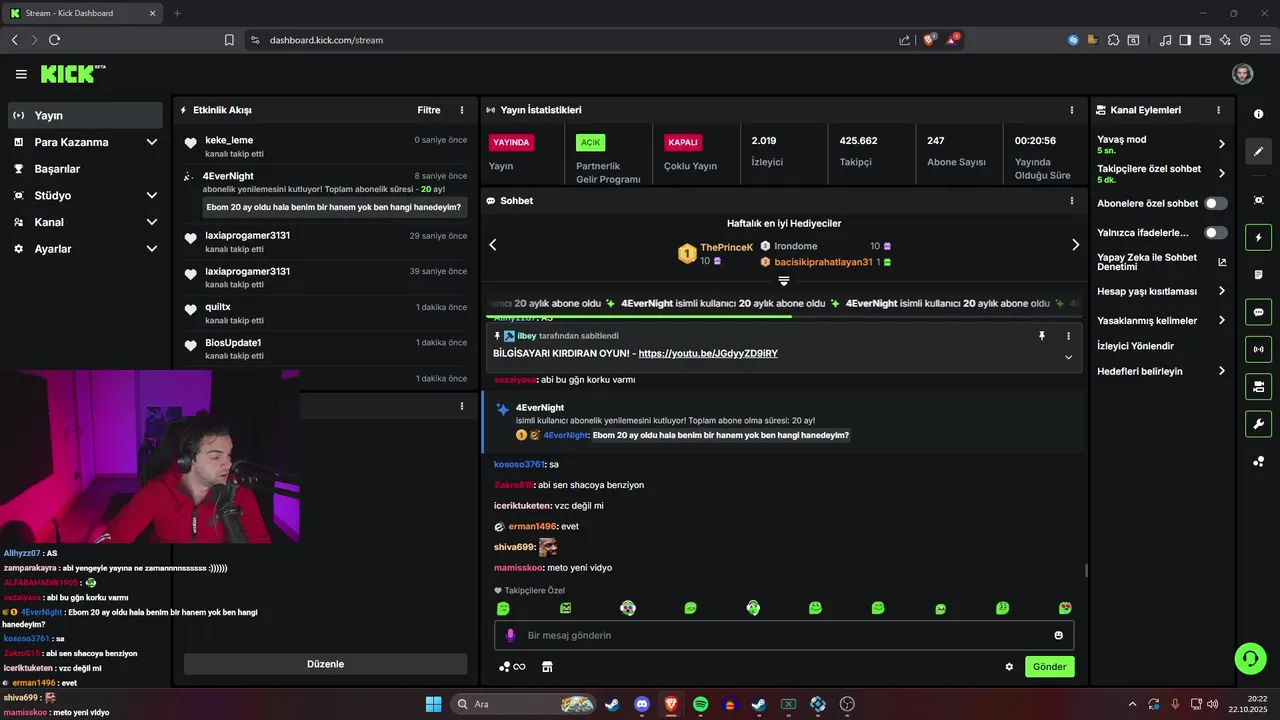Open Yapay Zeka ile Sohbet Denetimi

click(1161, 262)
